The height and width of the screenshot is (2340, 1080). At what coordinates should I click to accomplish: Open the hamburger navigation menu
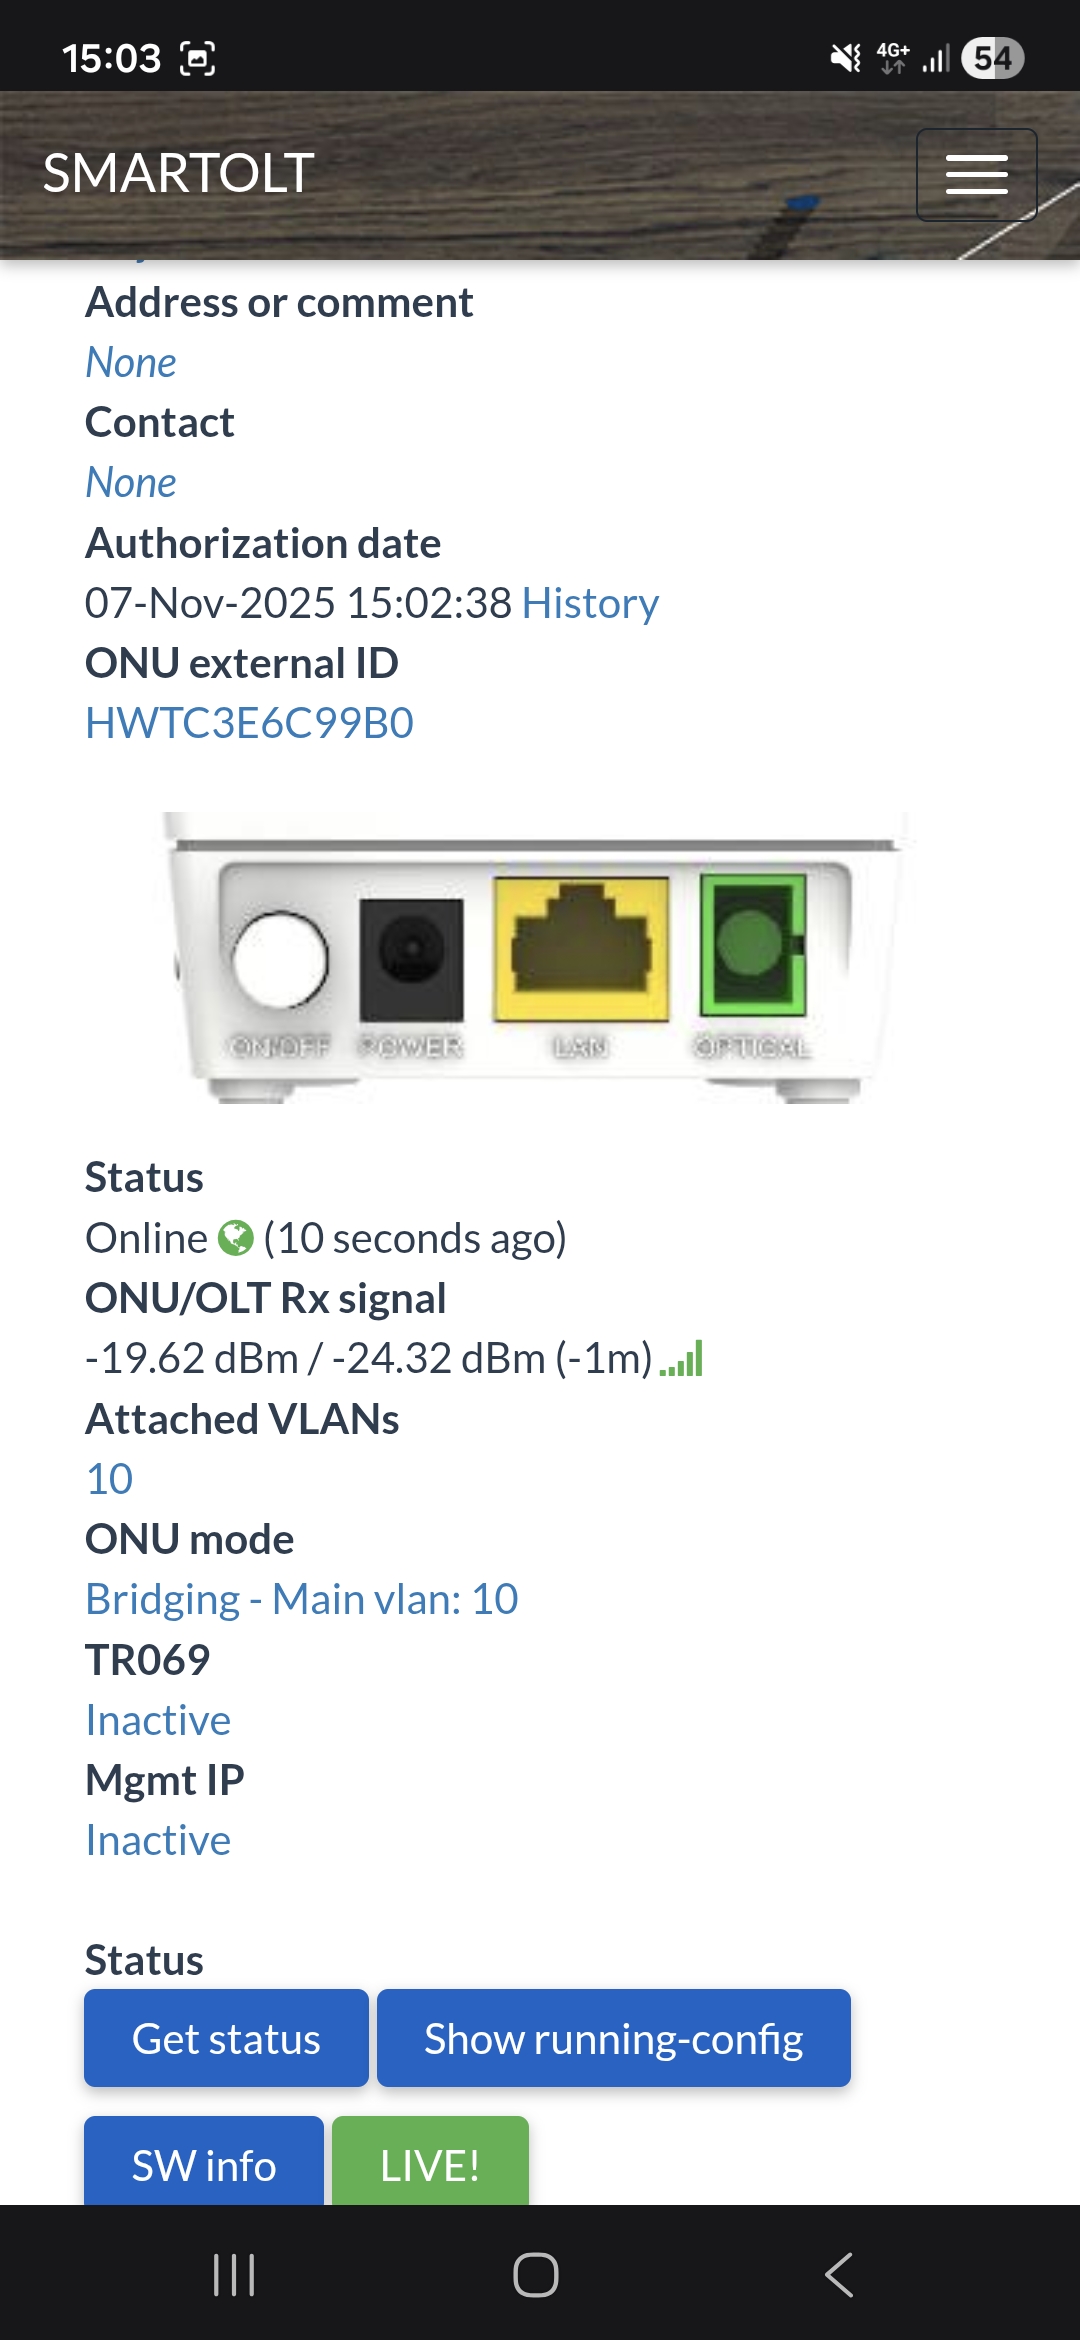[x=976, y=175]
